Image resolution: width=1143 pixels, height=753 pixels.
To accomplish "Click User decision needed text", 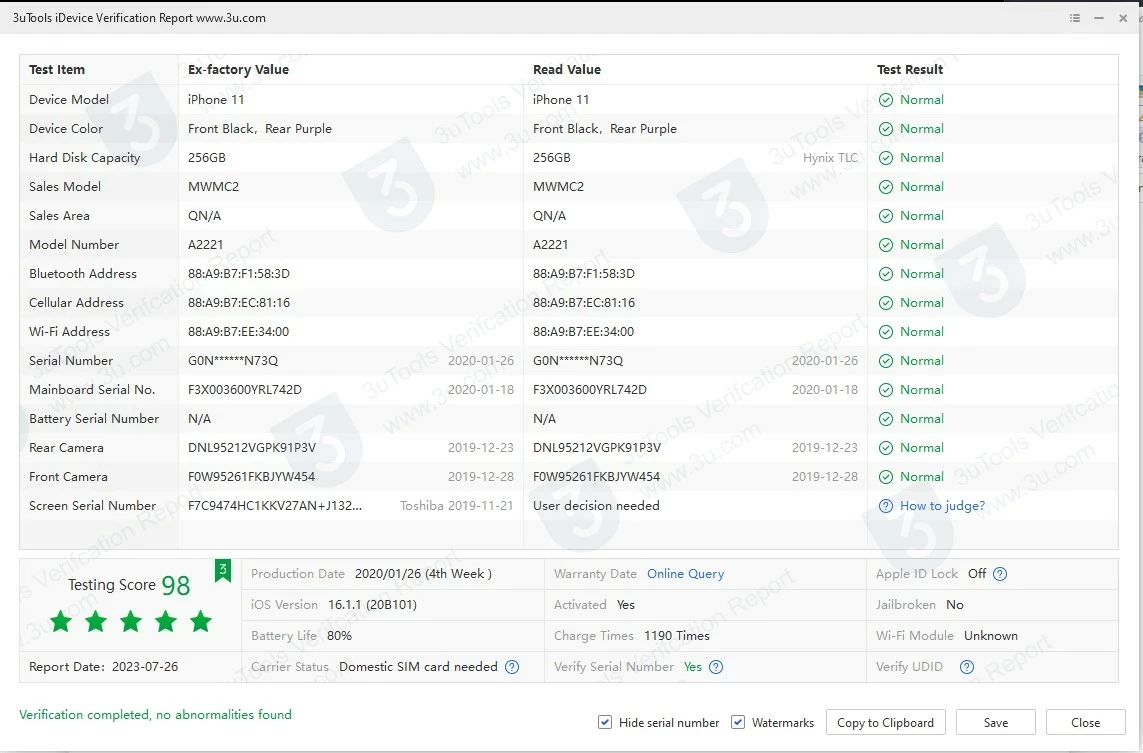I will click(x=596, y=506).
